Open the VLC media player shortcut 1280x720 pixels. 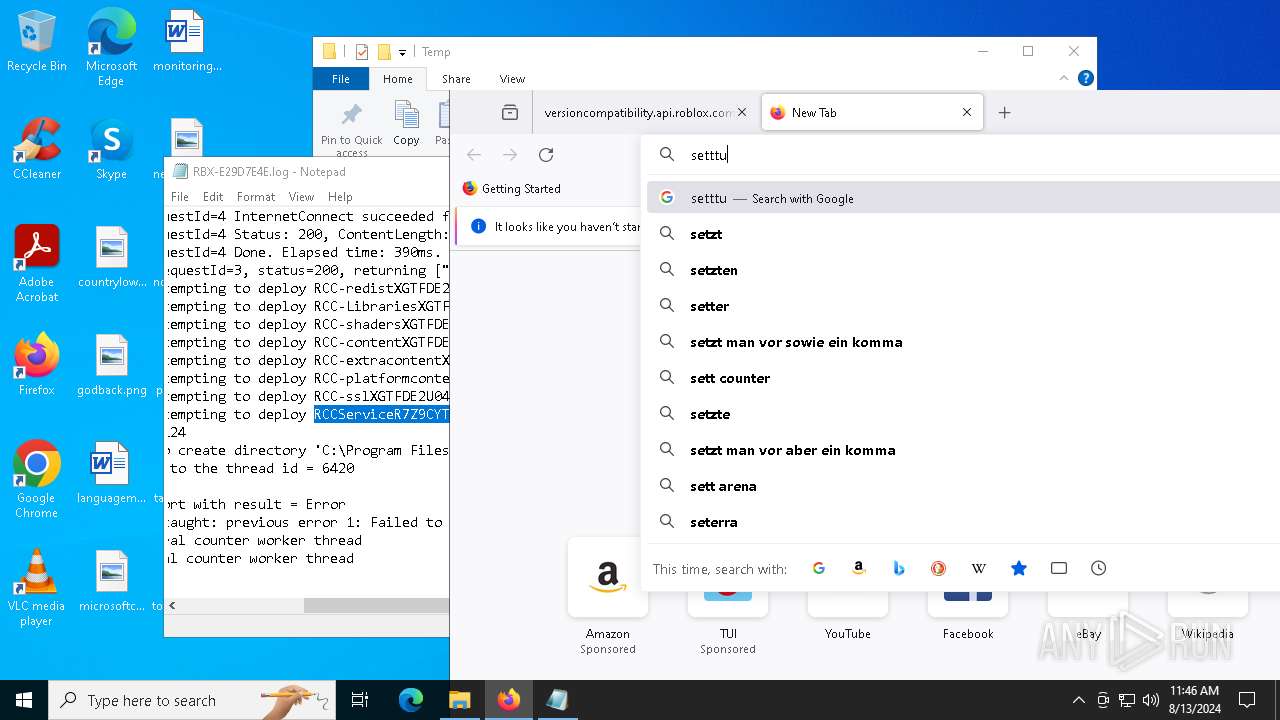(x=37, y=587)
